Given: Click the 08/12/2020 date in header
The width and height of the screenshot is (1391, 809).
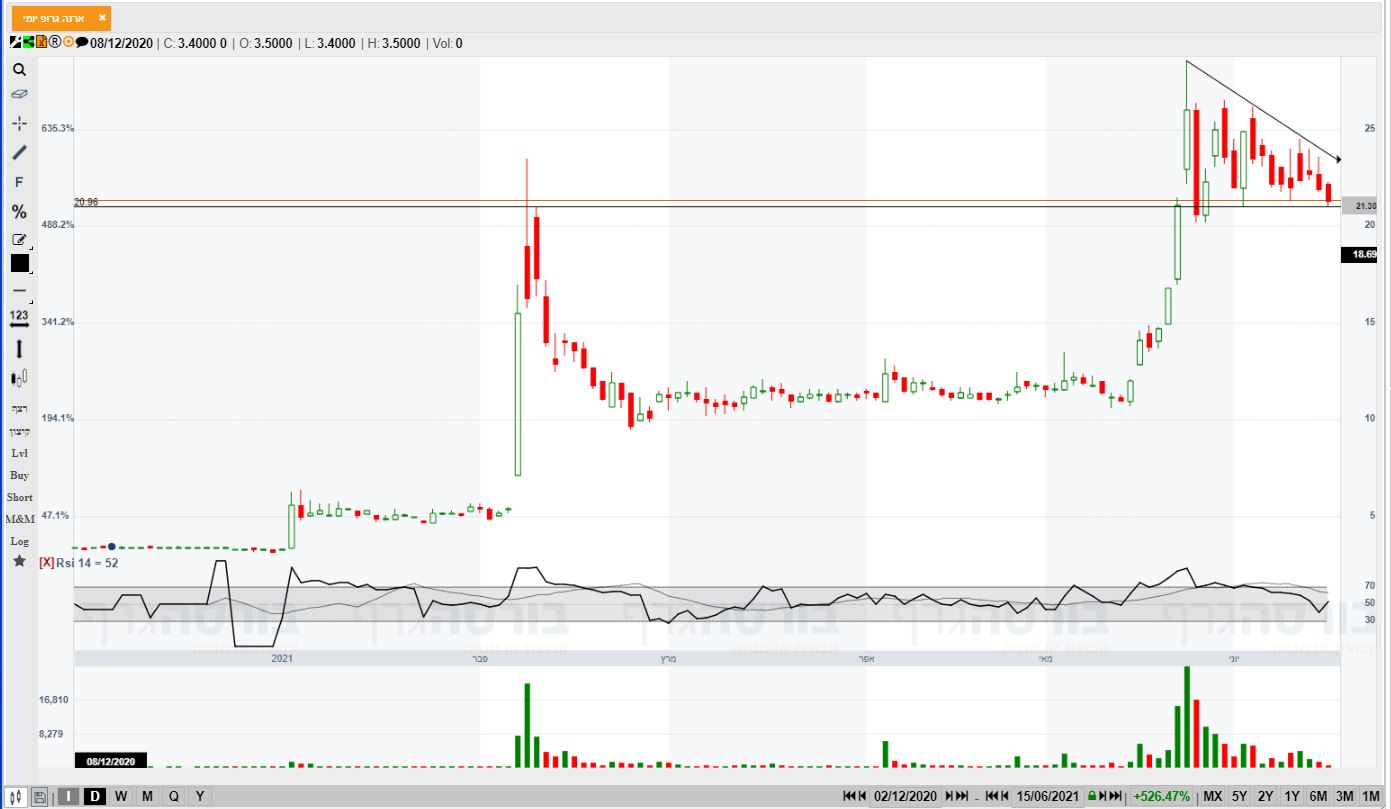Looking at the screenshot, I should 122,43.
